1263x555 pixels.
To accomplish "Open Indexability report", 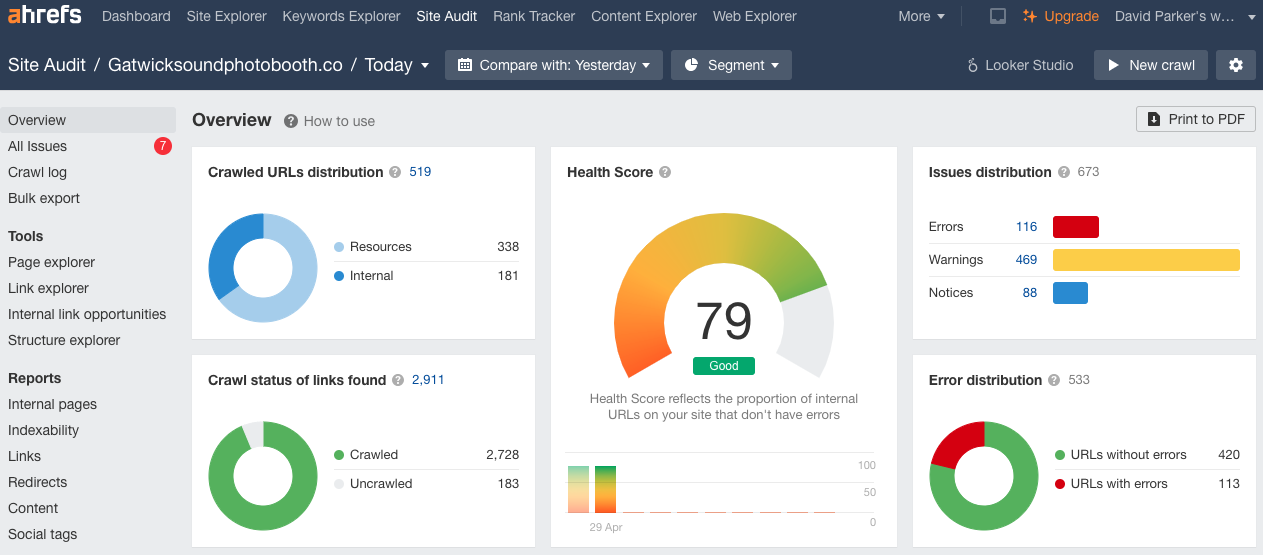I will [43, 430].
